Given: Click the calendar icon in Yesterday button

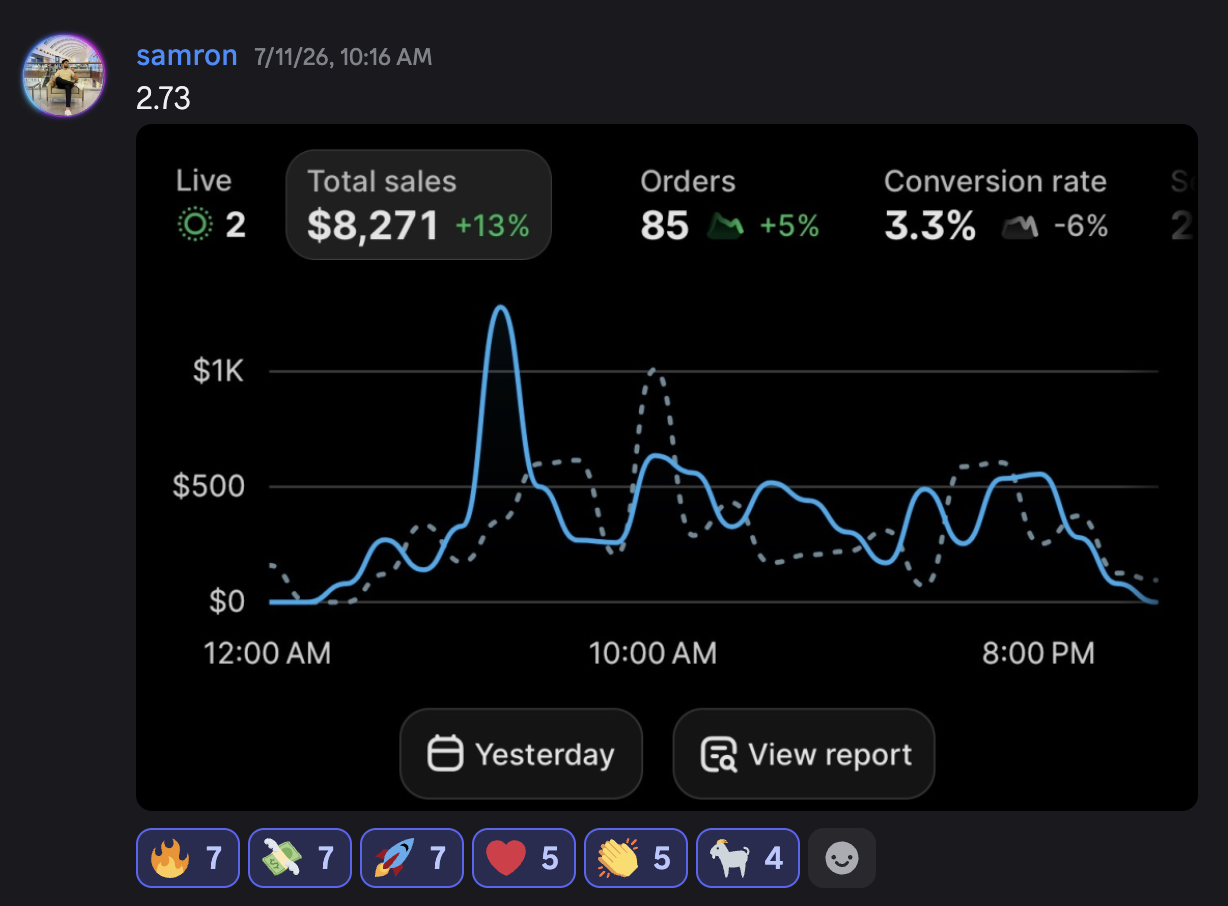Looking at the screenshot, I should coord(445,754).
